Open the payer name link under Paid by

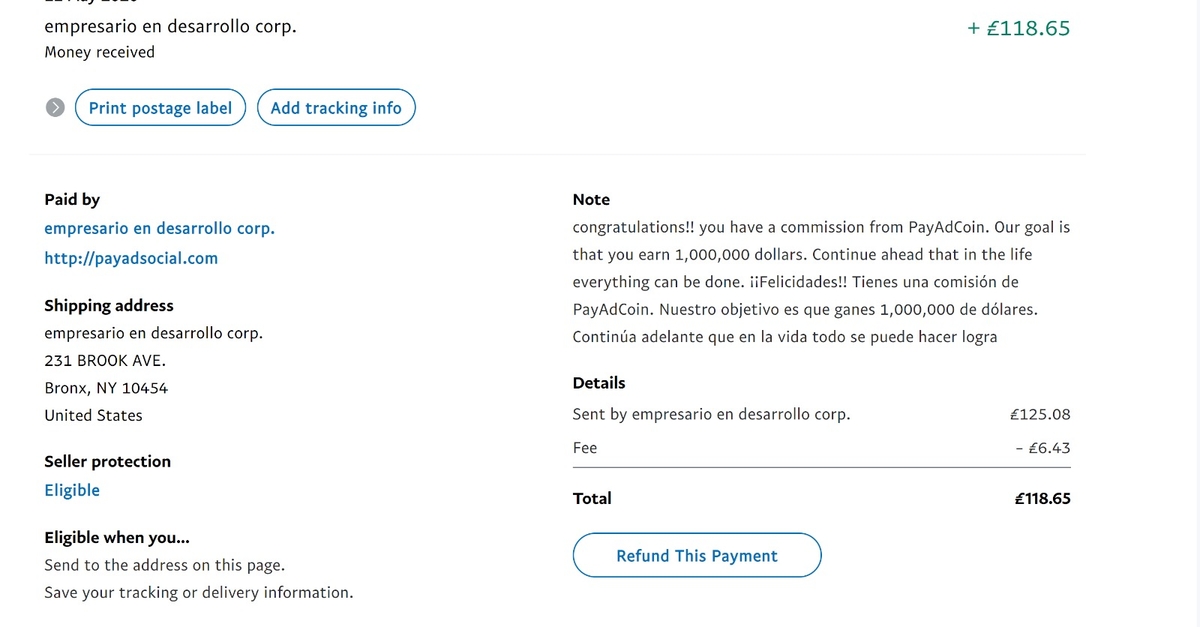(159, 228)
